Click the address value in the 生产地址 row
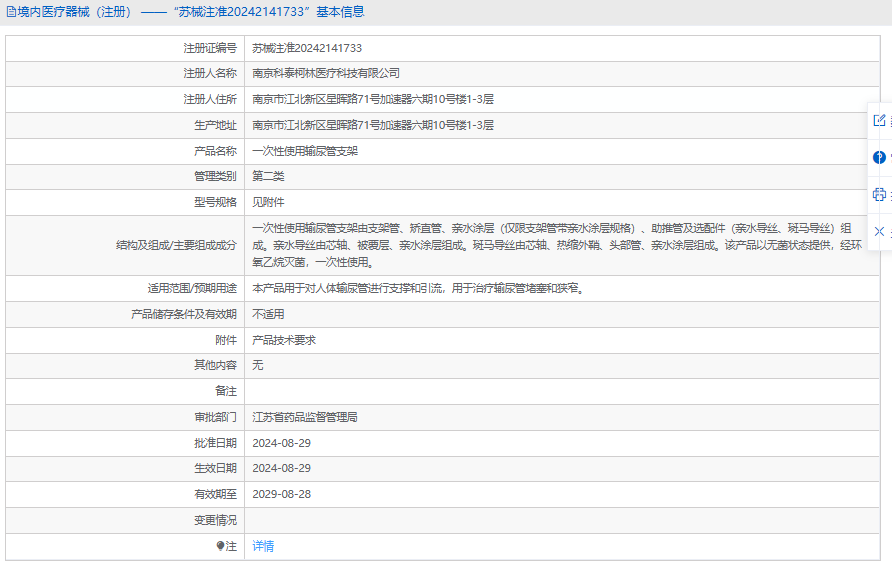Image resolution: width=892 pixels, height=570 pixels. 373,125
